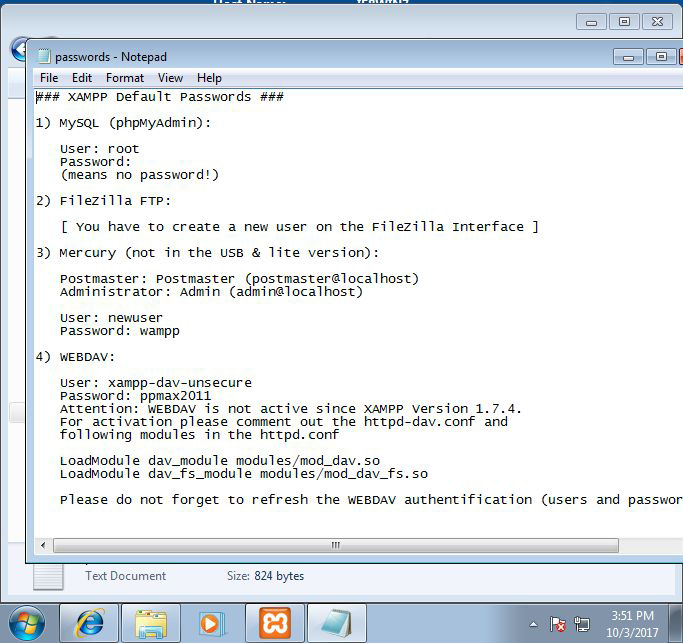This screenshot has height=643, width=683.
Task: Open Windows Explorer from the taskbar
Action: click(151, 623)
